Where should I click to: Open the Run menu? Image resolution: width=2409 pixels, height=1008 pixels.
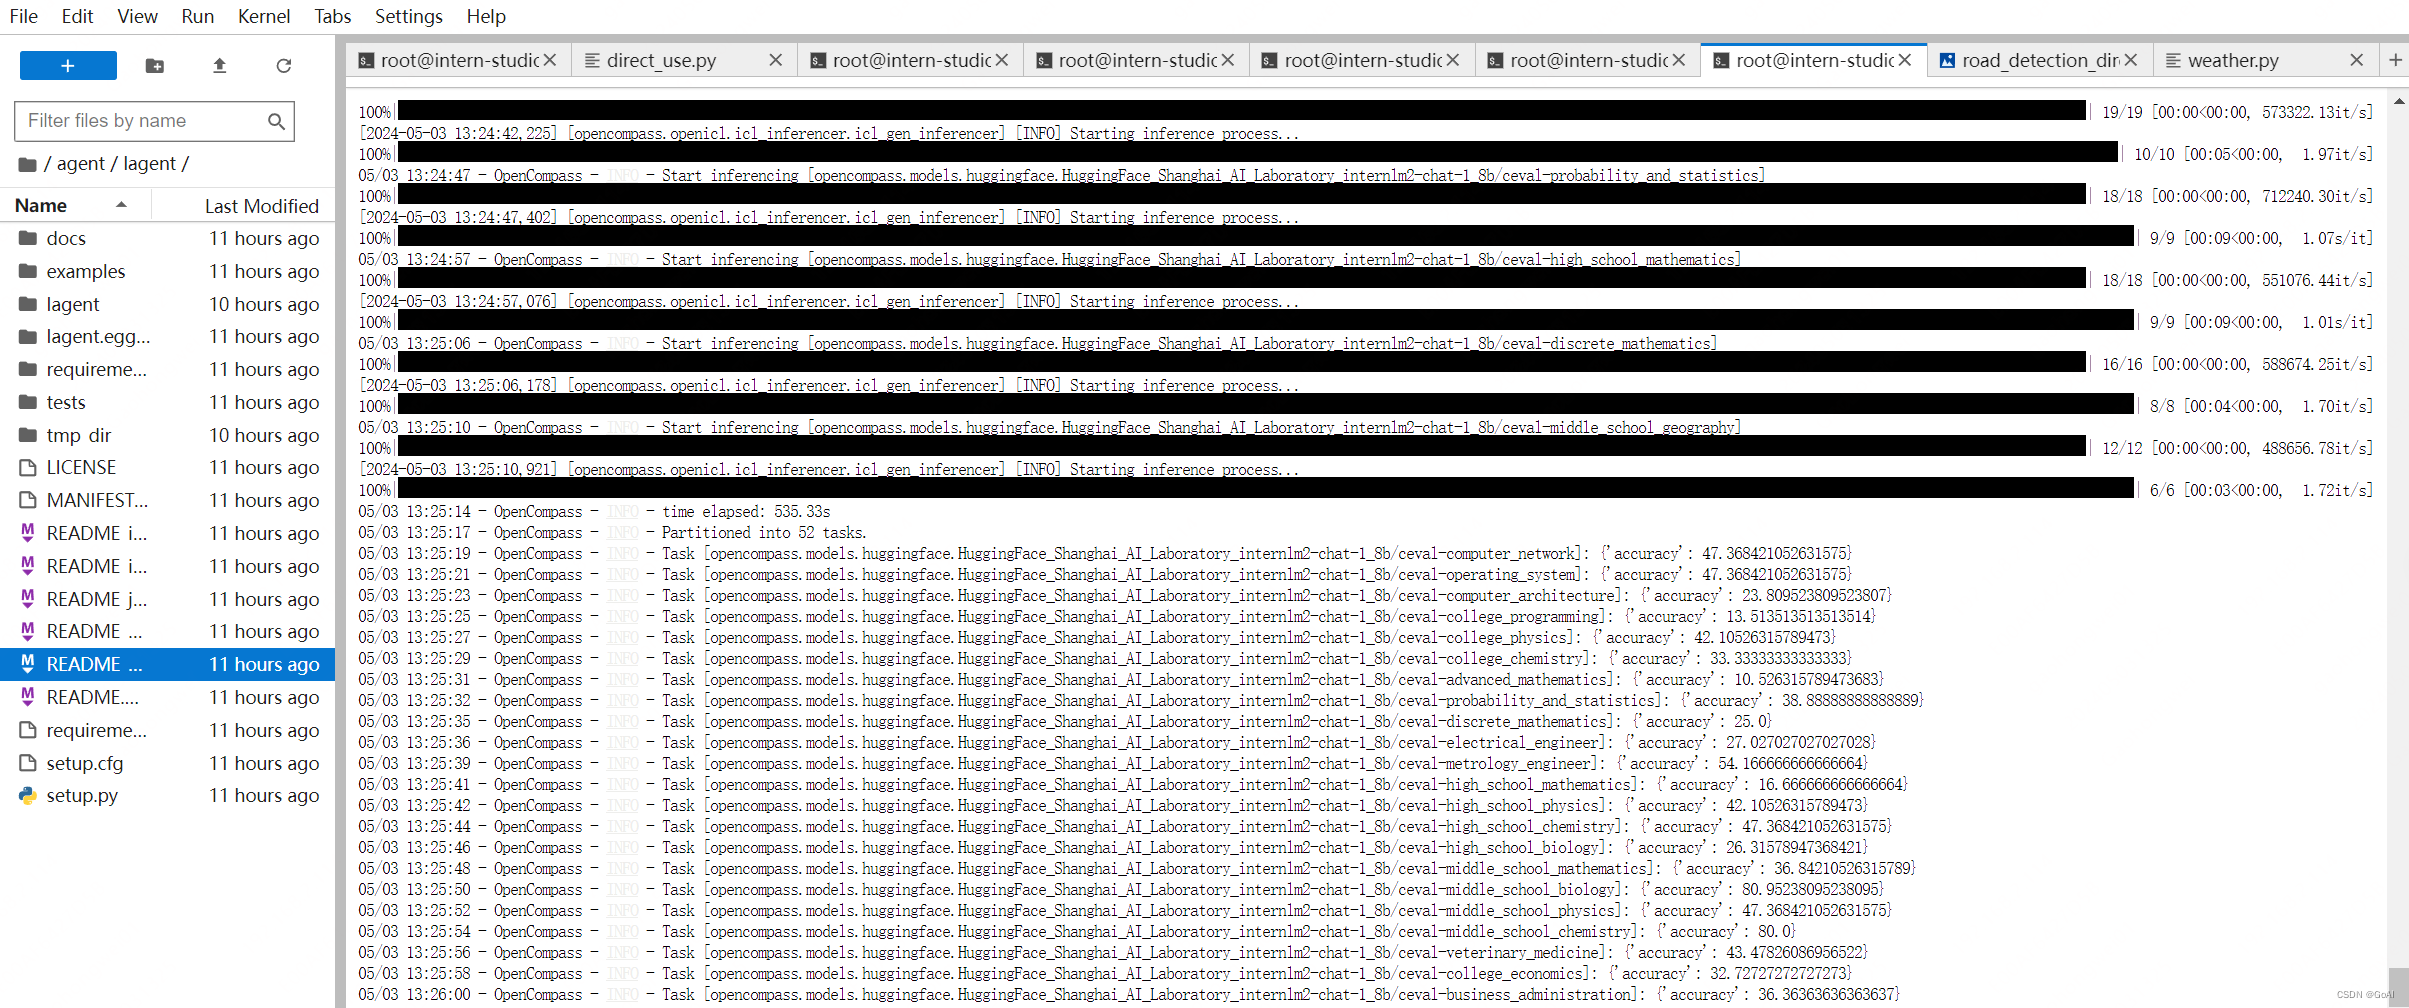tap(198, 16)
